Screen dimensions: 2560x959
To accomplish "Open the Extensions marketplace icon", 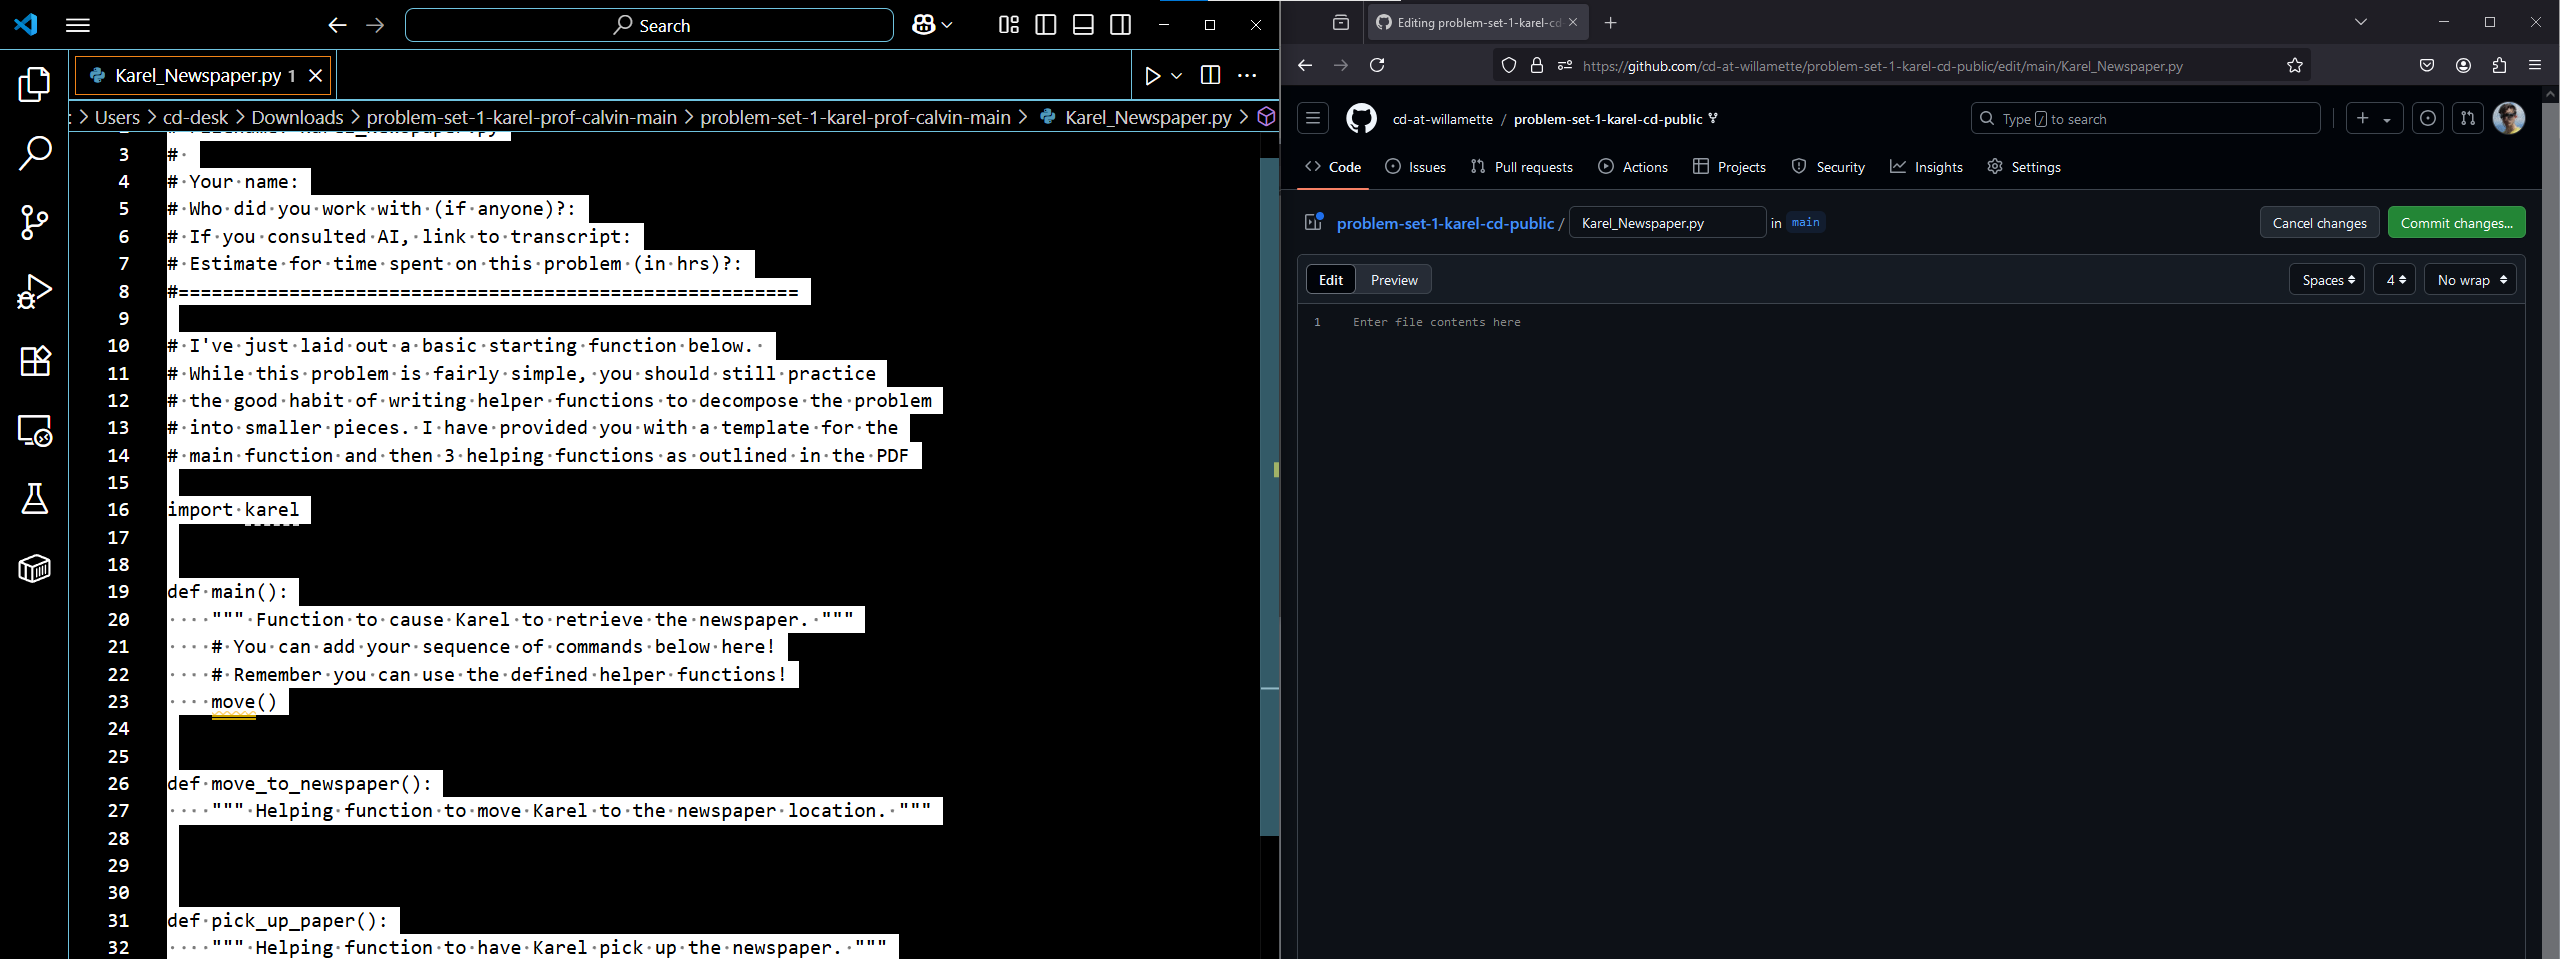I will pyautogui.click(x=34, y=361).
